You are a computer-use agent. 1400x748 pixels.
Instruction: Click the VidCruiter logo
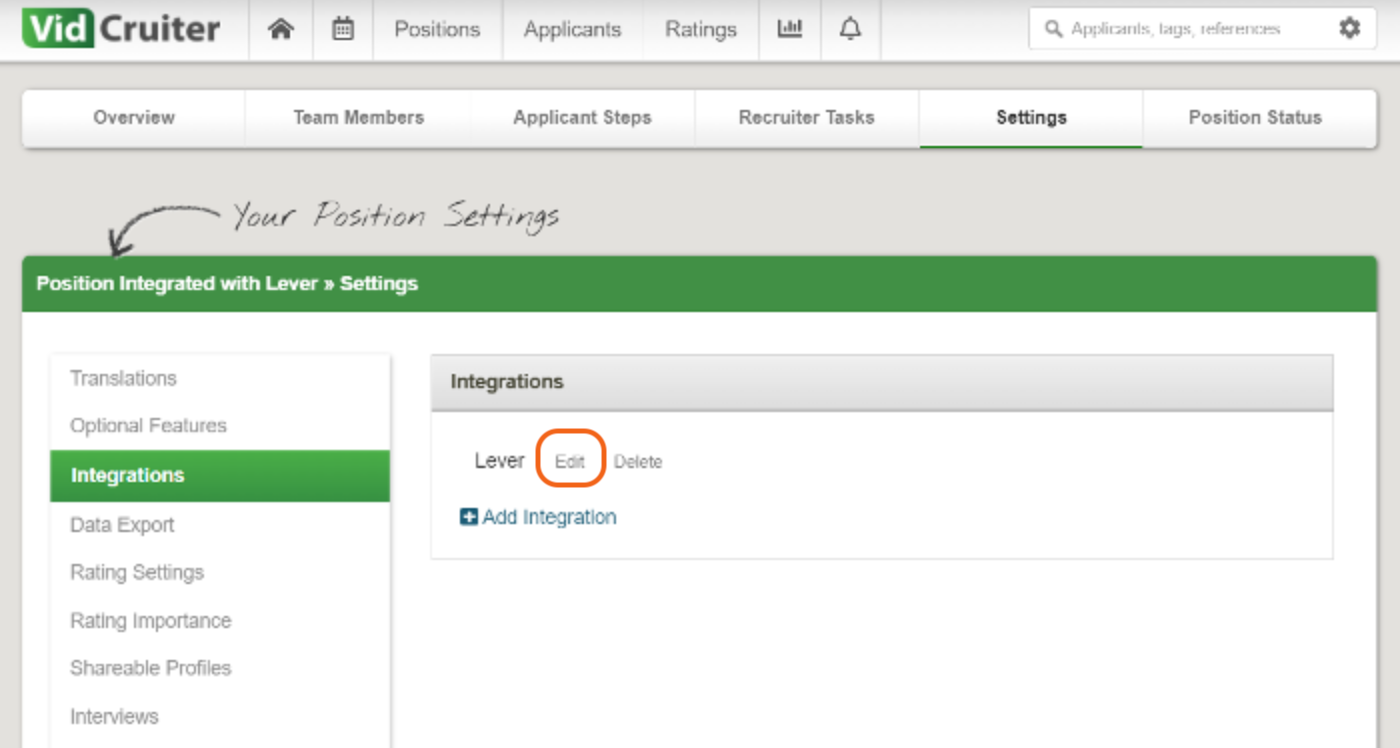(120, 29)
